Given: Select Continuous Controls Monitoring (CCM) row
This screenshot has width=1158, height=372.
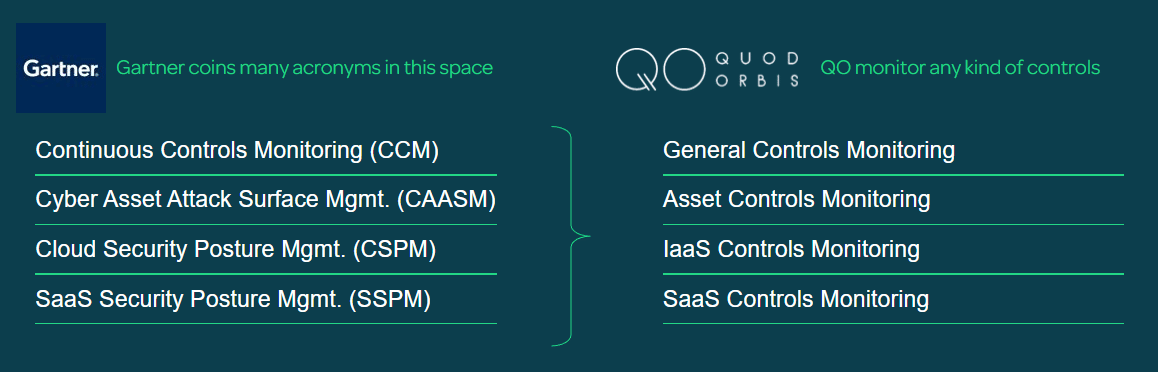Looking at the screenshot, I should coord(266,151).
